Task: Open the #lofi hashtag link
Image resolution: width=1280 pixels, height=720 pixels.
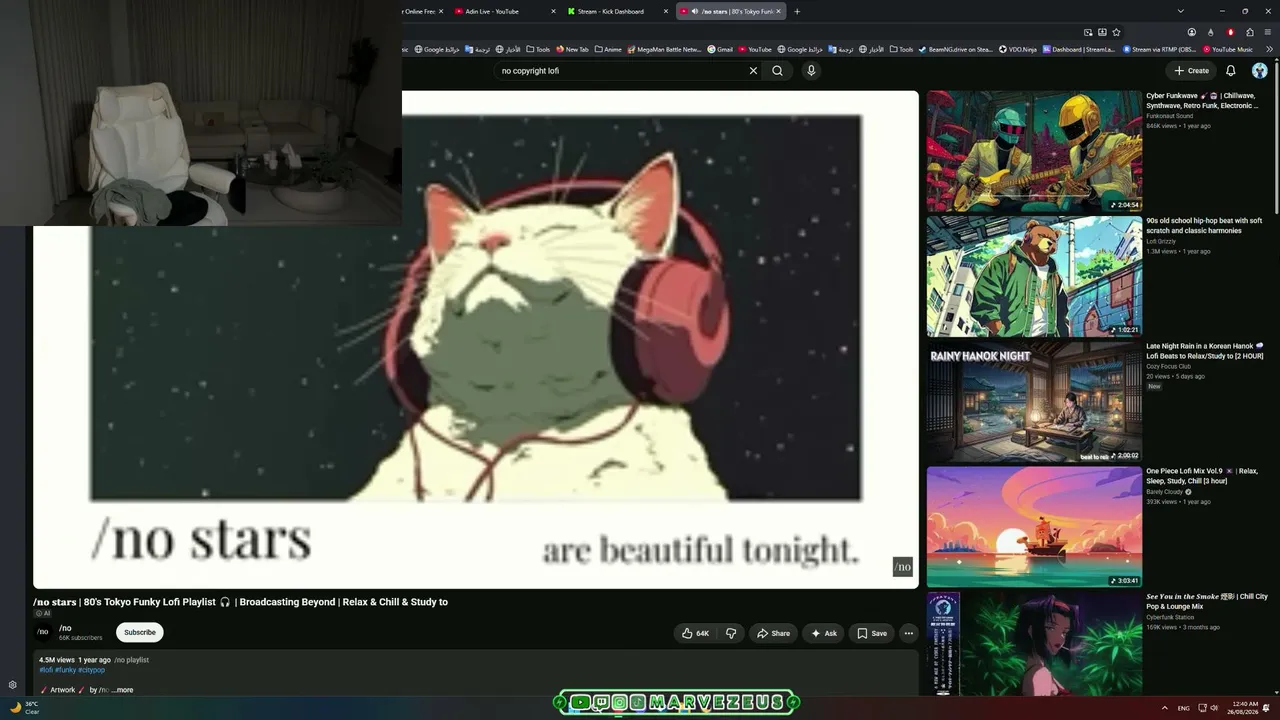Action: [x=46, y=670]
